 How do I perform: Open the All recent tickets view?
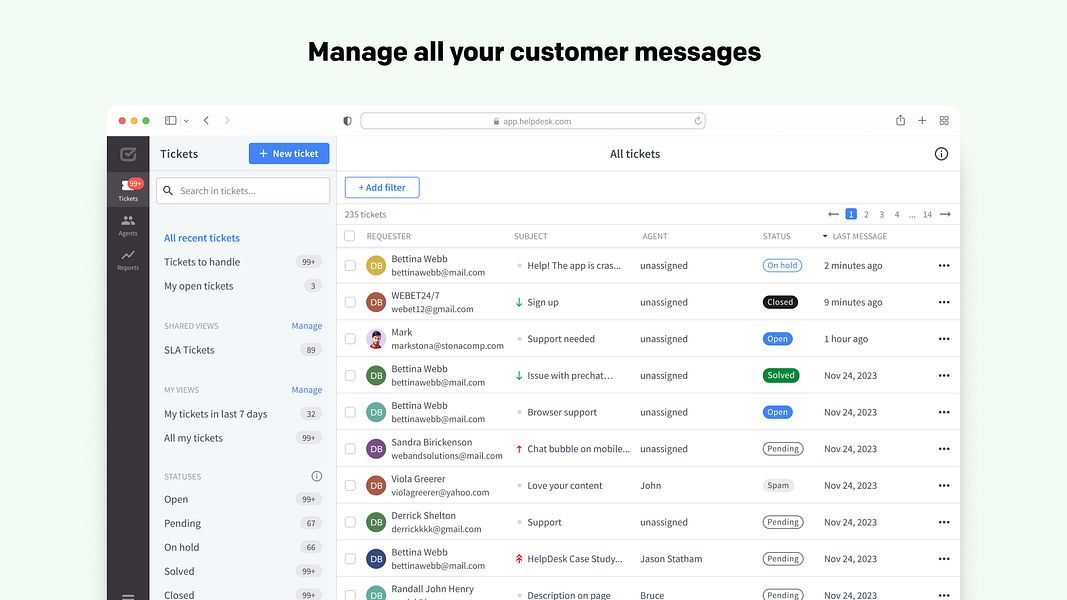click(x=201, y=237)
